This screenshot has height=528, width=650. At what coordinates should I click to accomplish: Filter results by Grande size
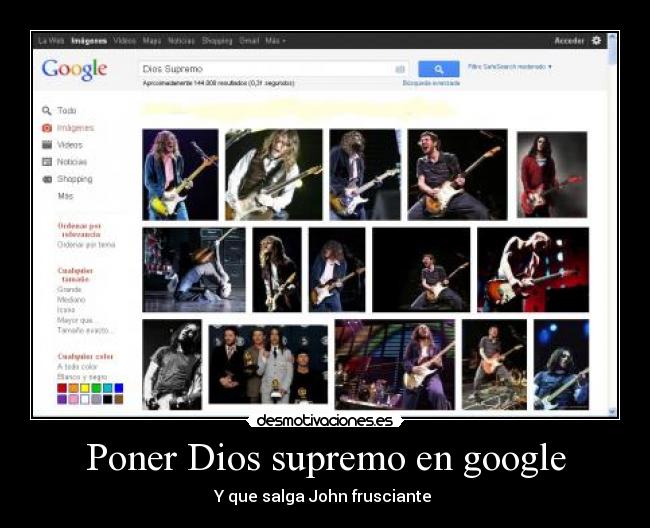[x=69, y=289]
